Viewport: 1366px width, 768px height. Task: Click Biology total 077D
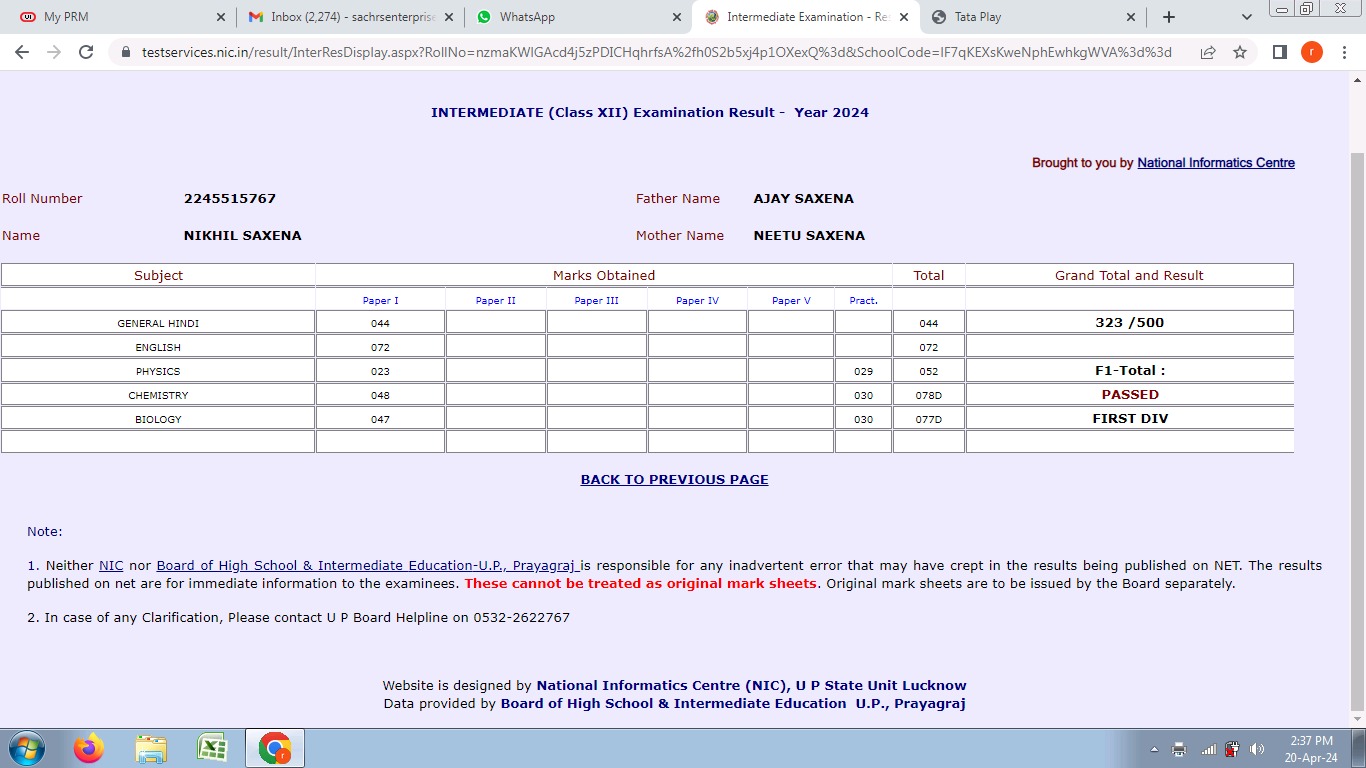coord(929,420)
